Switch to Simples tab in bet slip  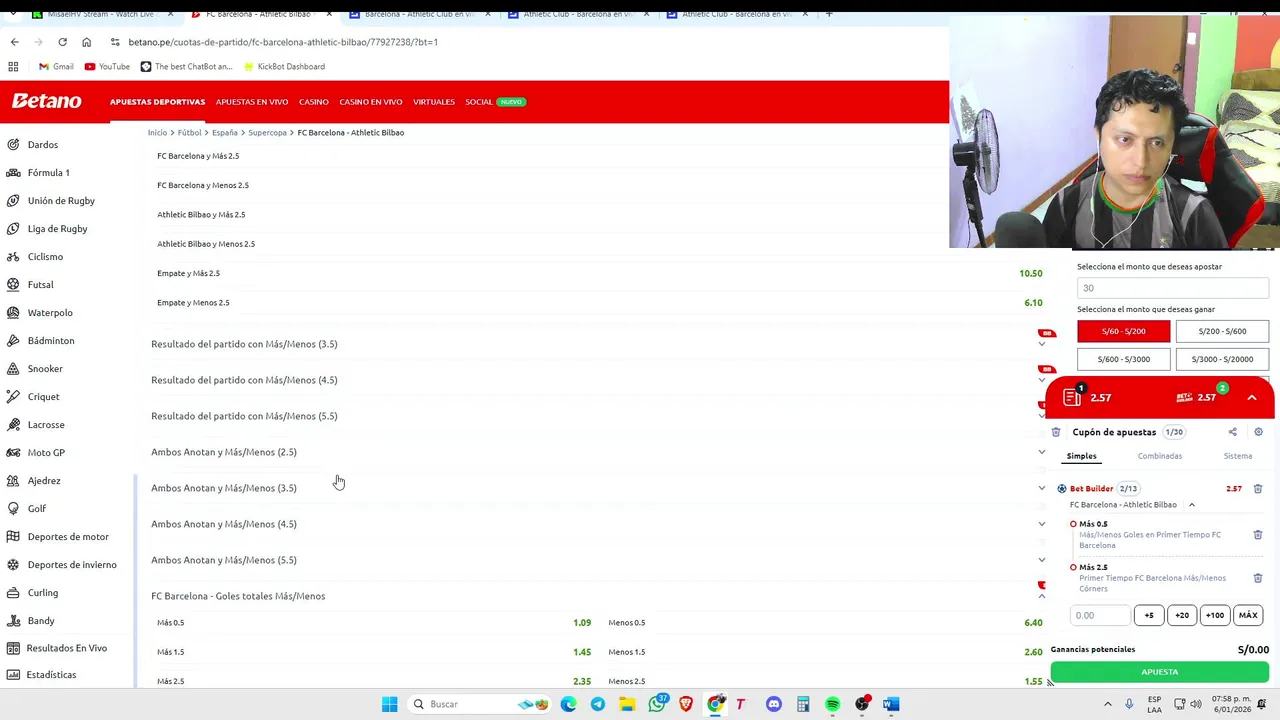[1081, 456]
